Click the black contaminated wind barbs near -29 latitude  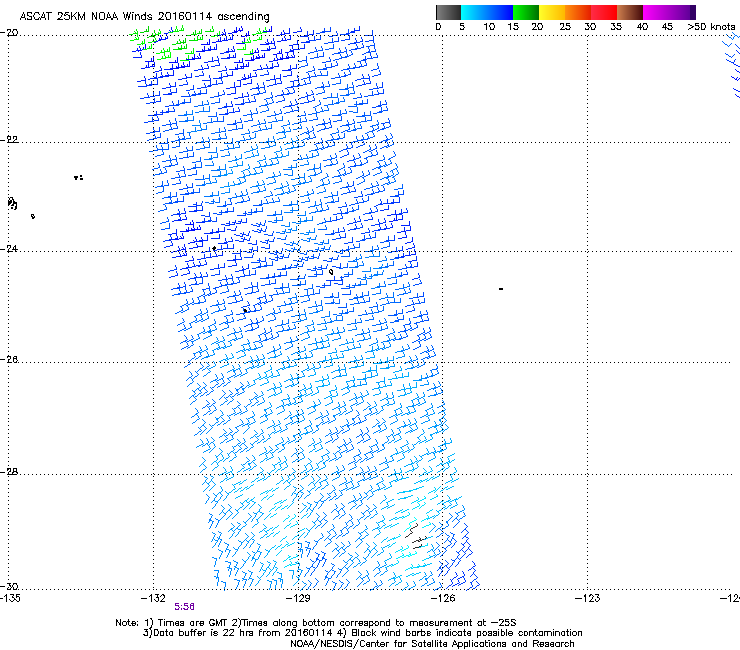[x=416, y=536]
